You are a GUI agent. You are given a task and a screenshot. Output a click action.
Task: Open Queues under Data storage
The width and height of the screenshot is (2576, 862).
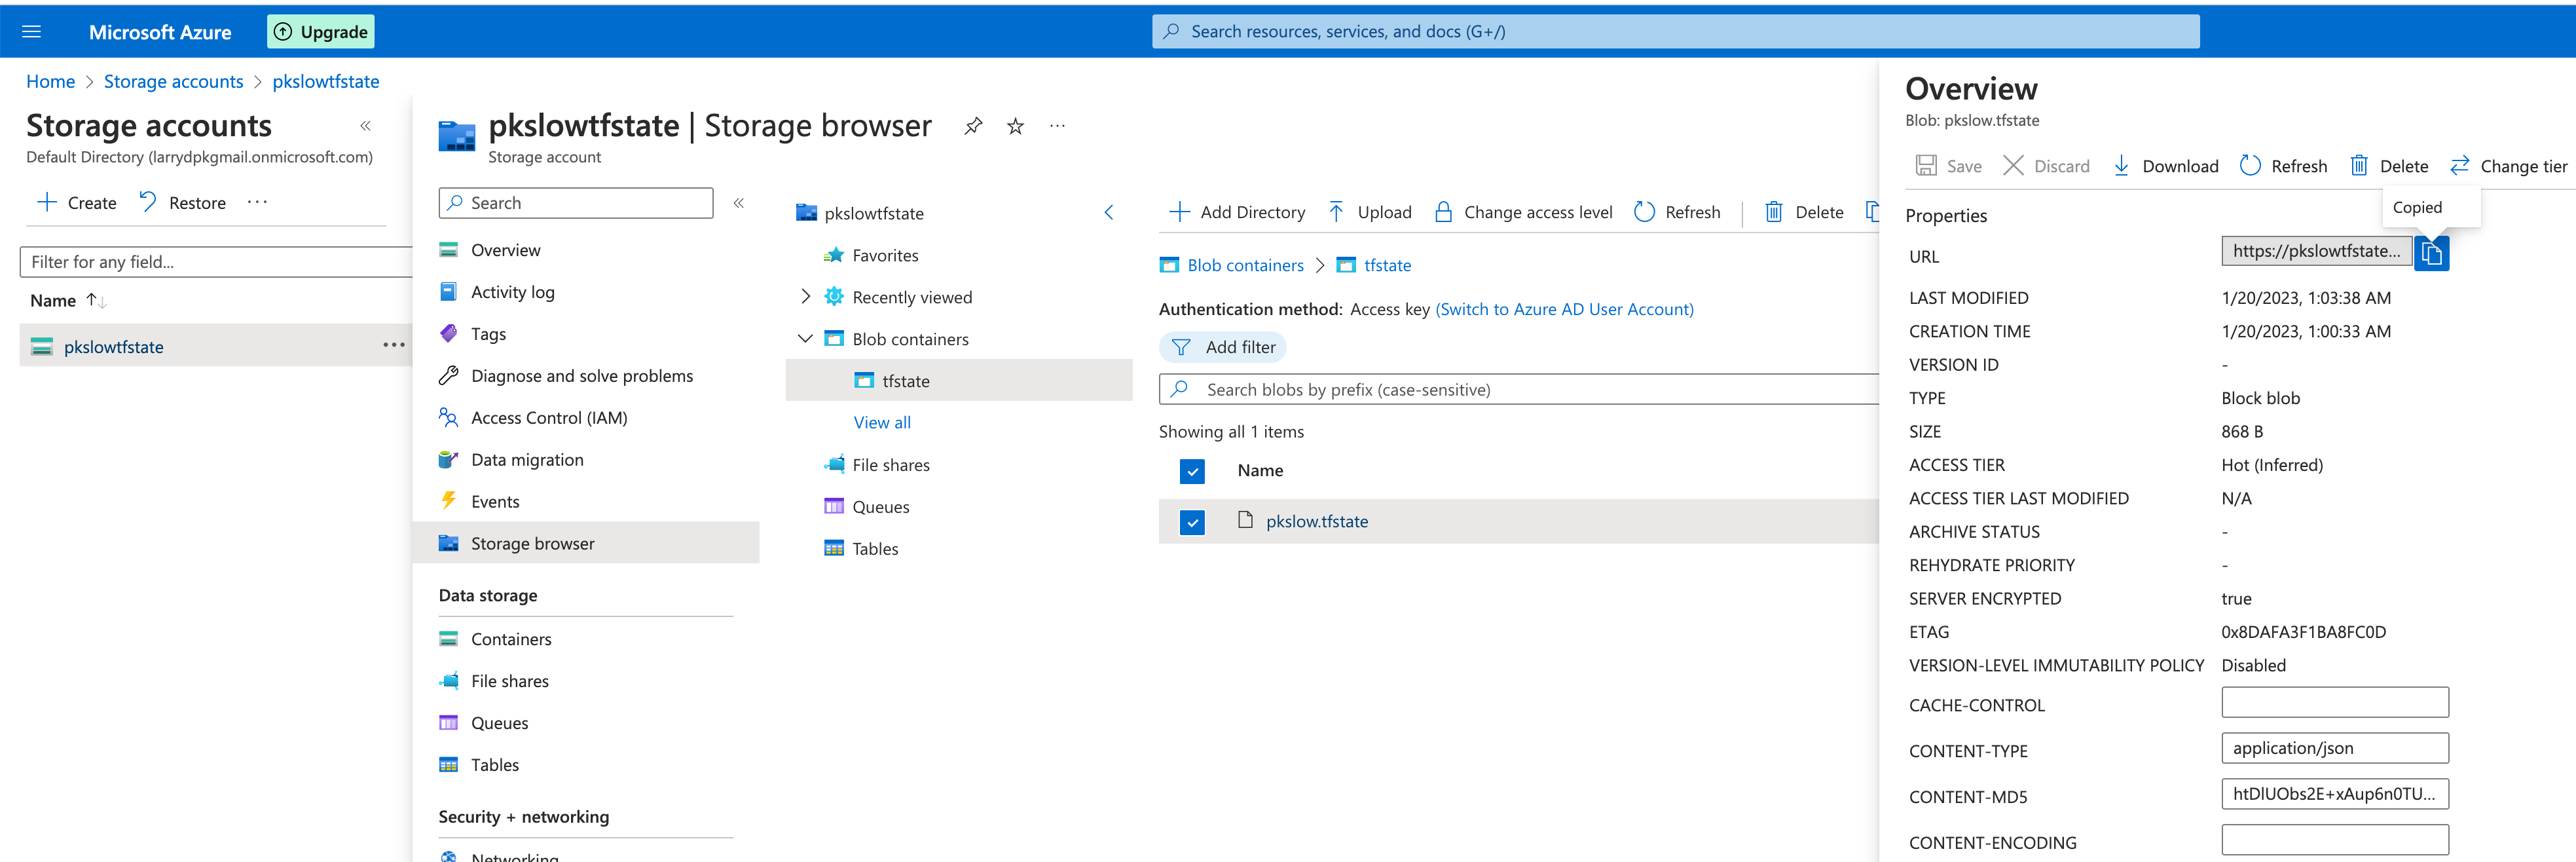499,723
